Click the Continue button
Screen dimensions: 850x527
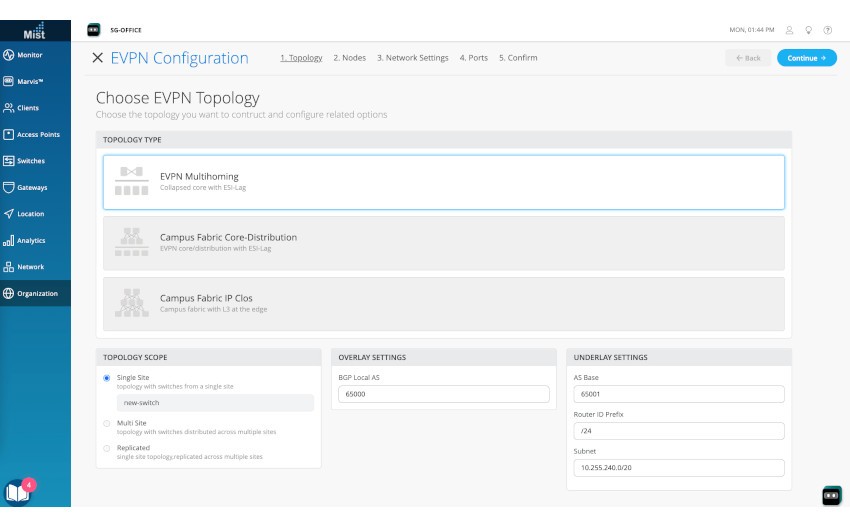point(806,58)
